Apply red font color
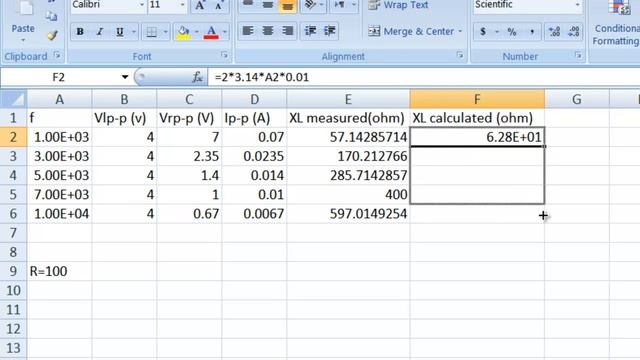The height and width of the screenshot is (360, 640). point(211,32)
